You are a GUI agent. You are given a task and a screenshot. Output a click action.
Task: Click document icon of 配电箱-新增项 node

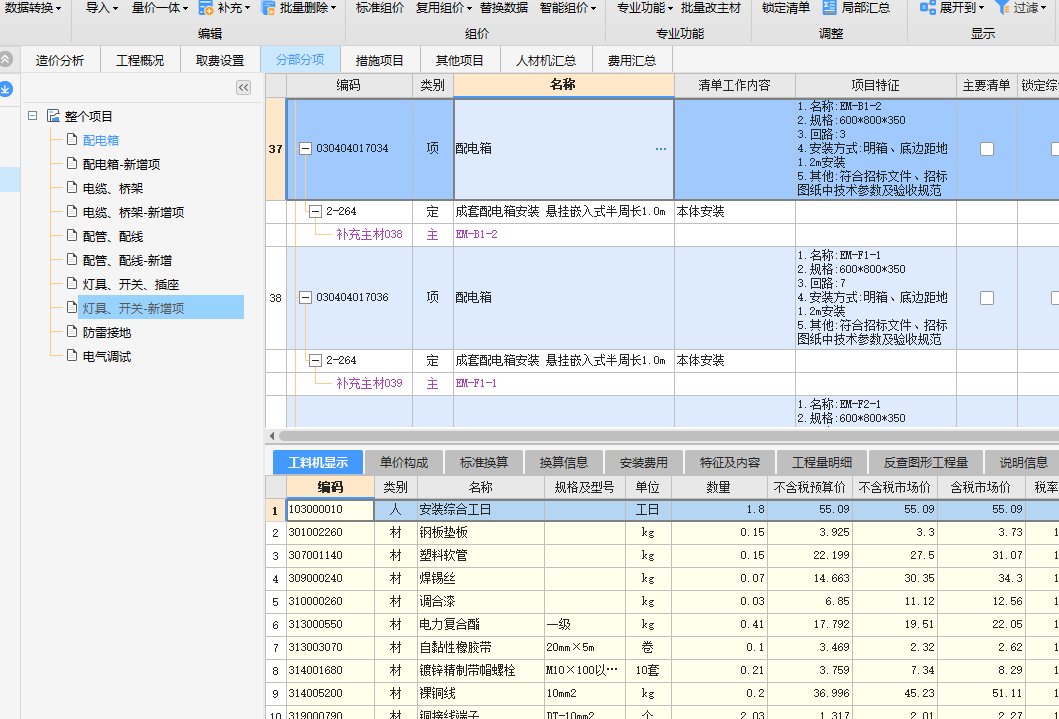[72, 163]
